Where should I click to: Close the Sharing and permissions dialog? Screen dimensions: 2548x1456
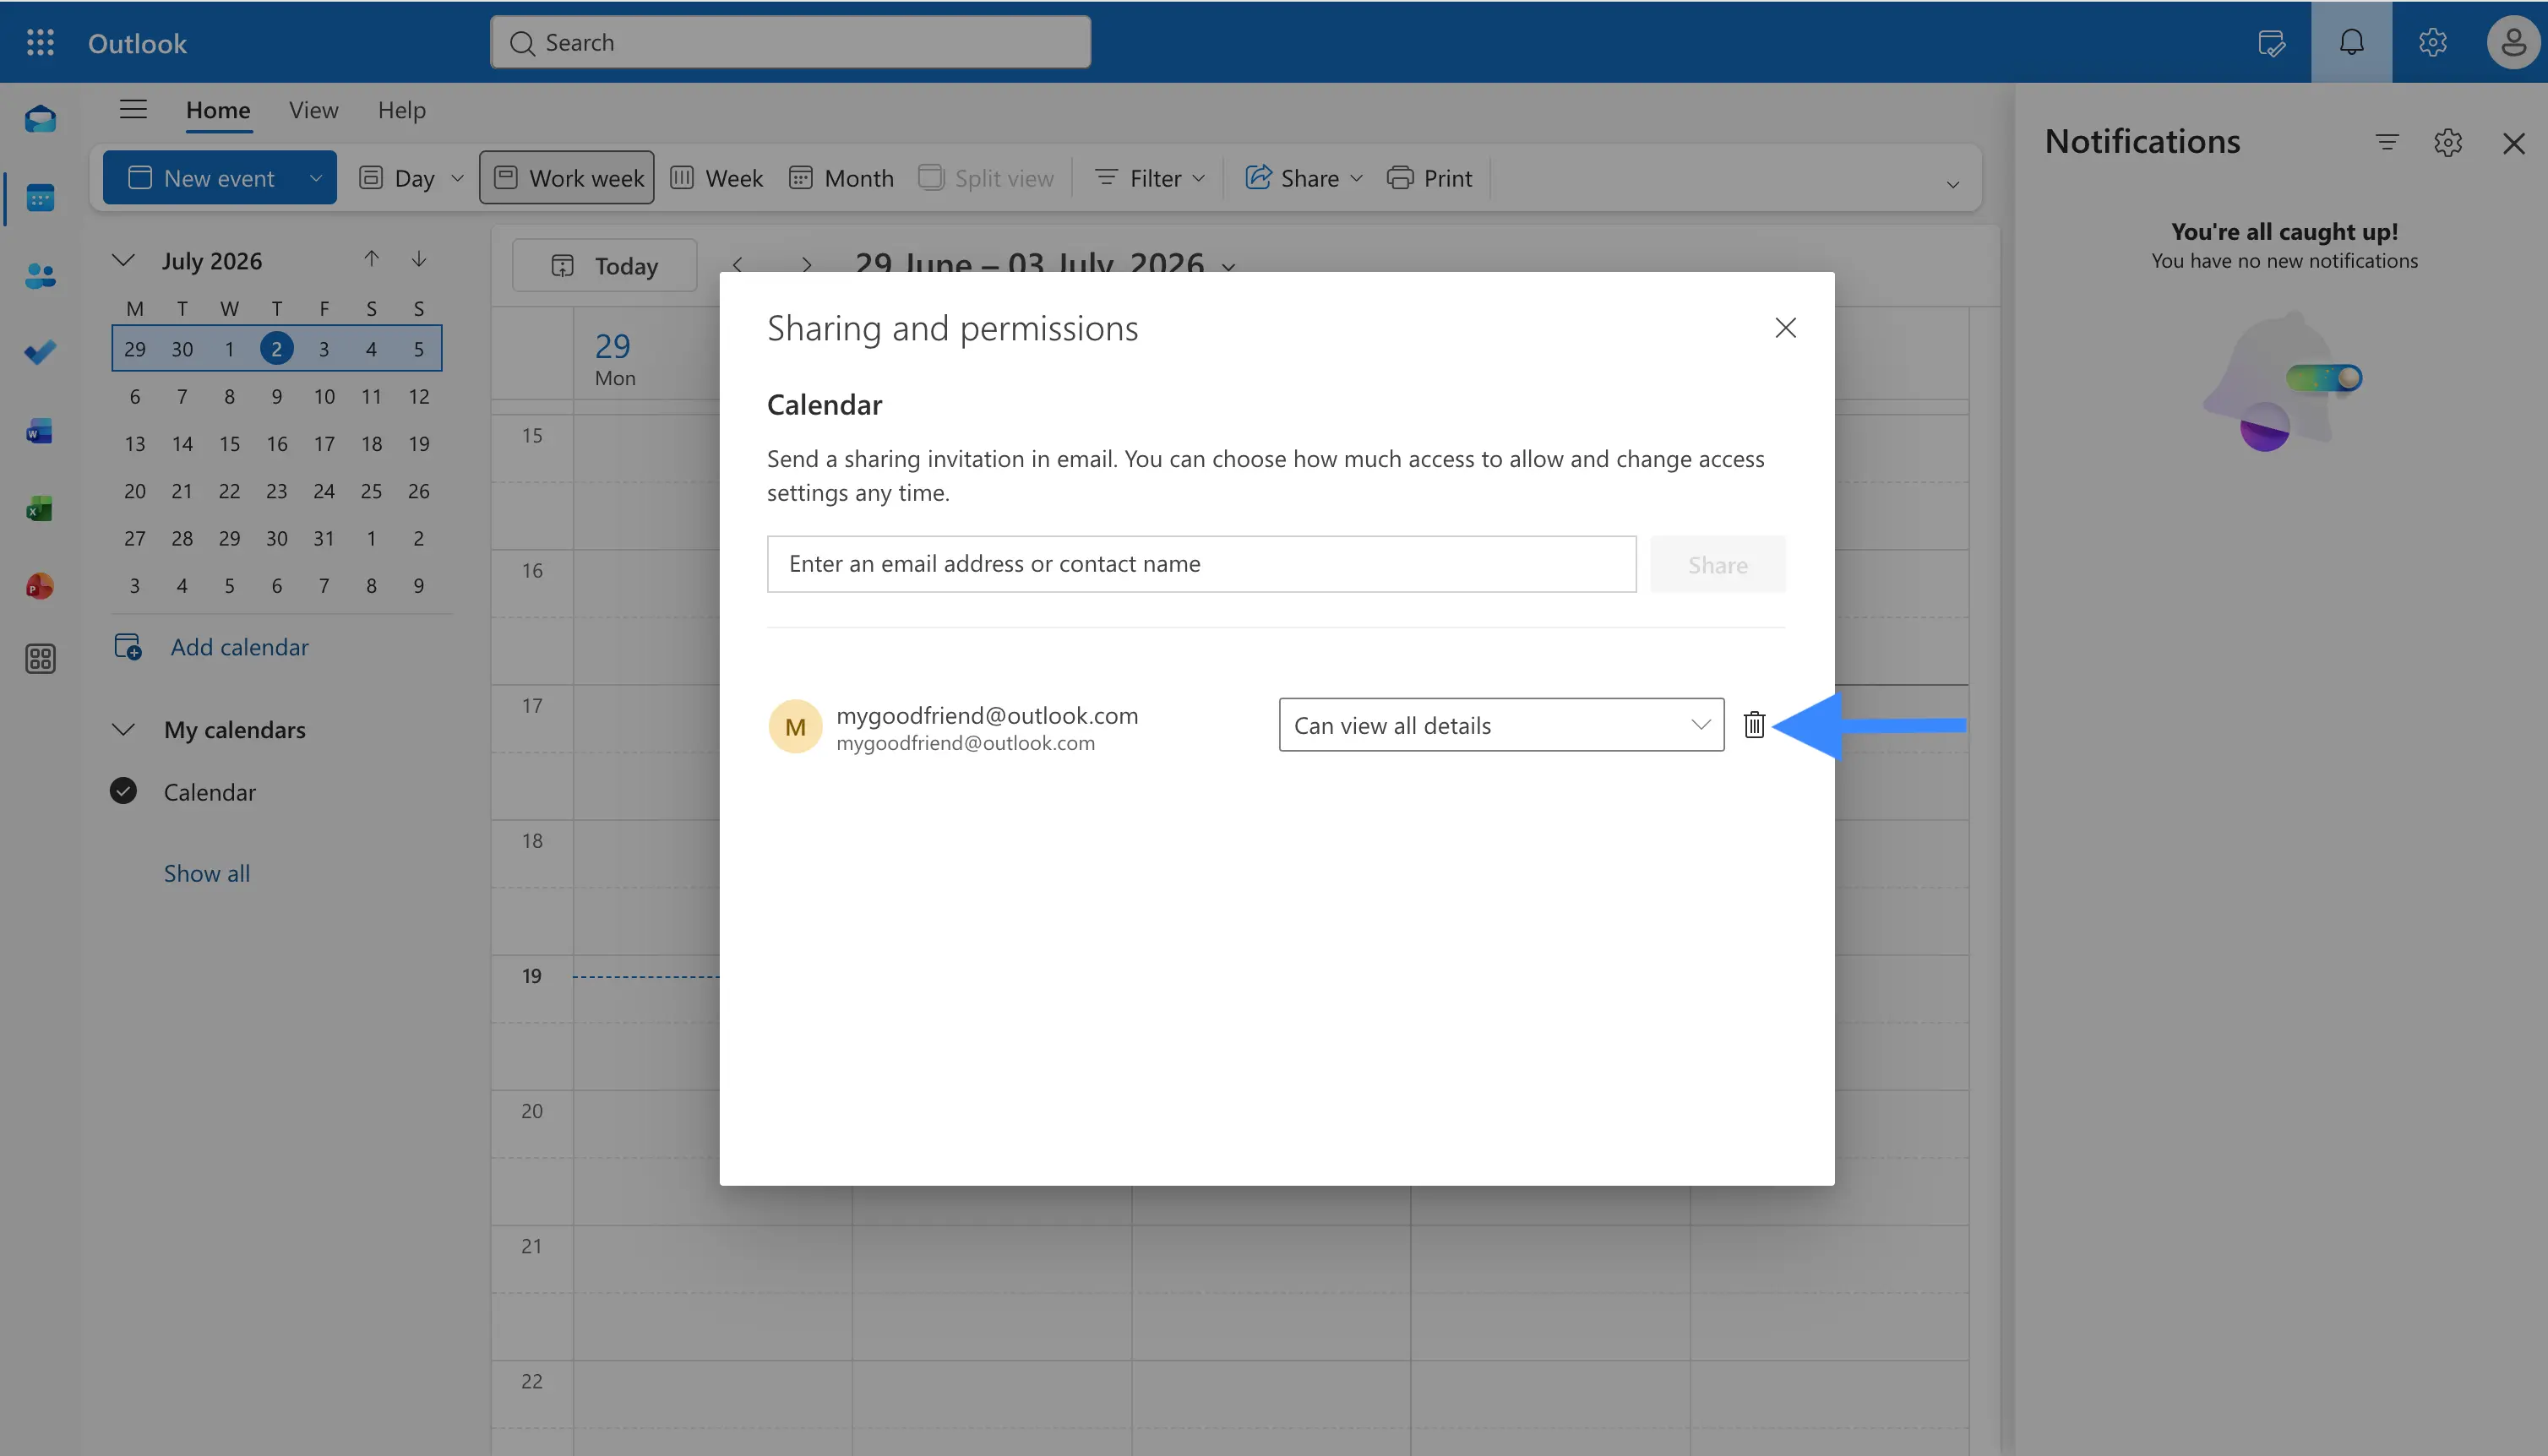pos(1785,328)
